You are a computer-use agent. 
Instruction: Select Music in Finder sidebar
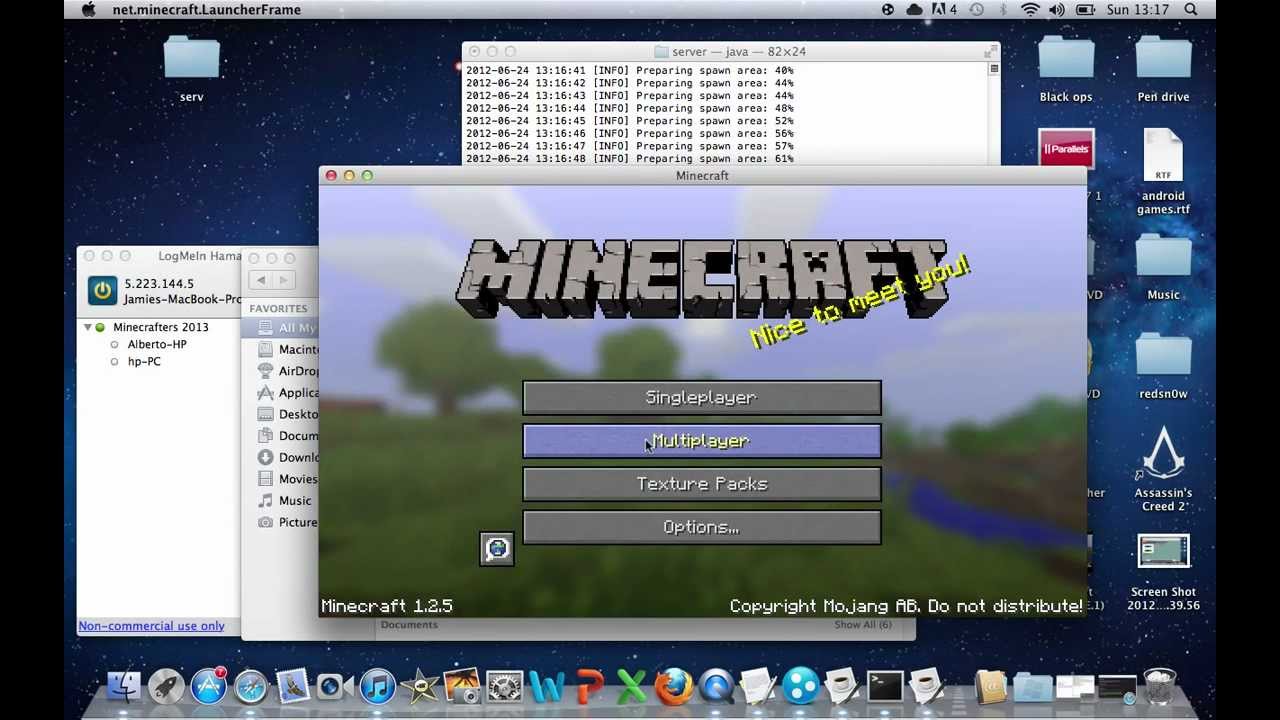(x=282, y=501)
